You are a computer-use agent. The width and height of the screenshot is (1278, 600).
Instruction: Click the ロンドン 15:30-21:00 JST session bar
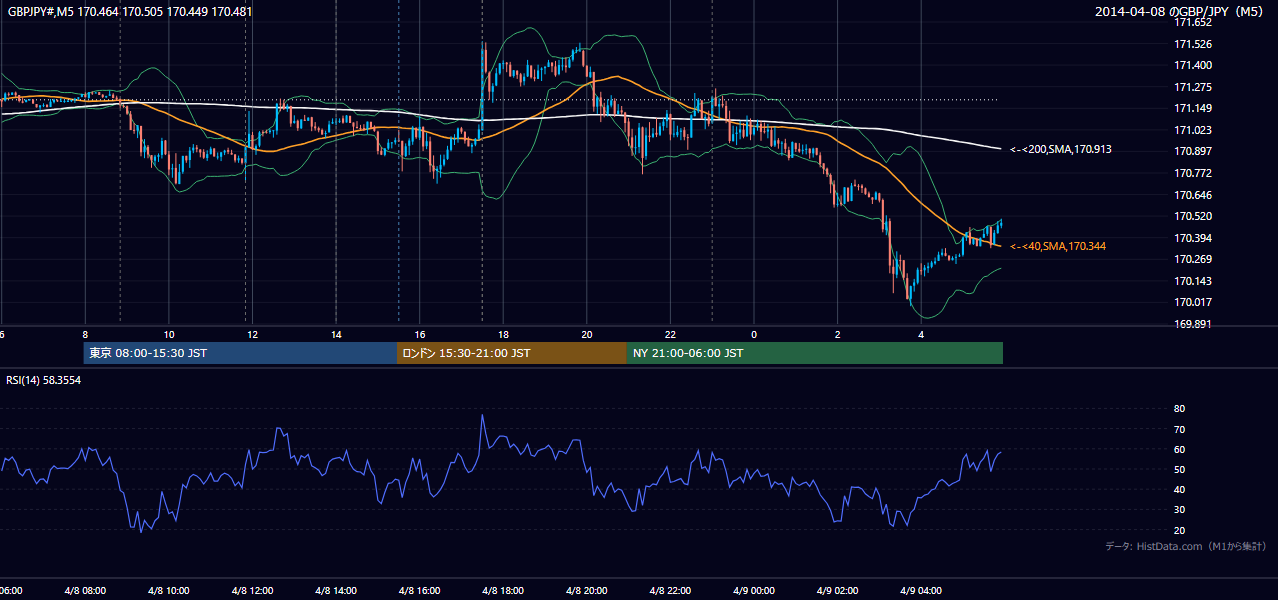click(512, 353)
